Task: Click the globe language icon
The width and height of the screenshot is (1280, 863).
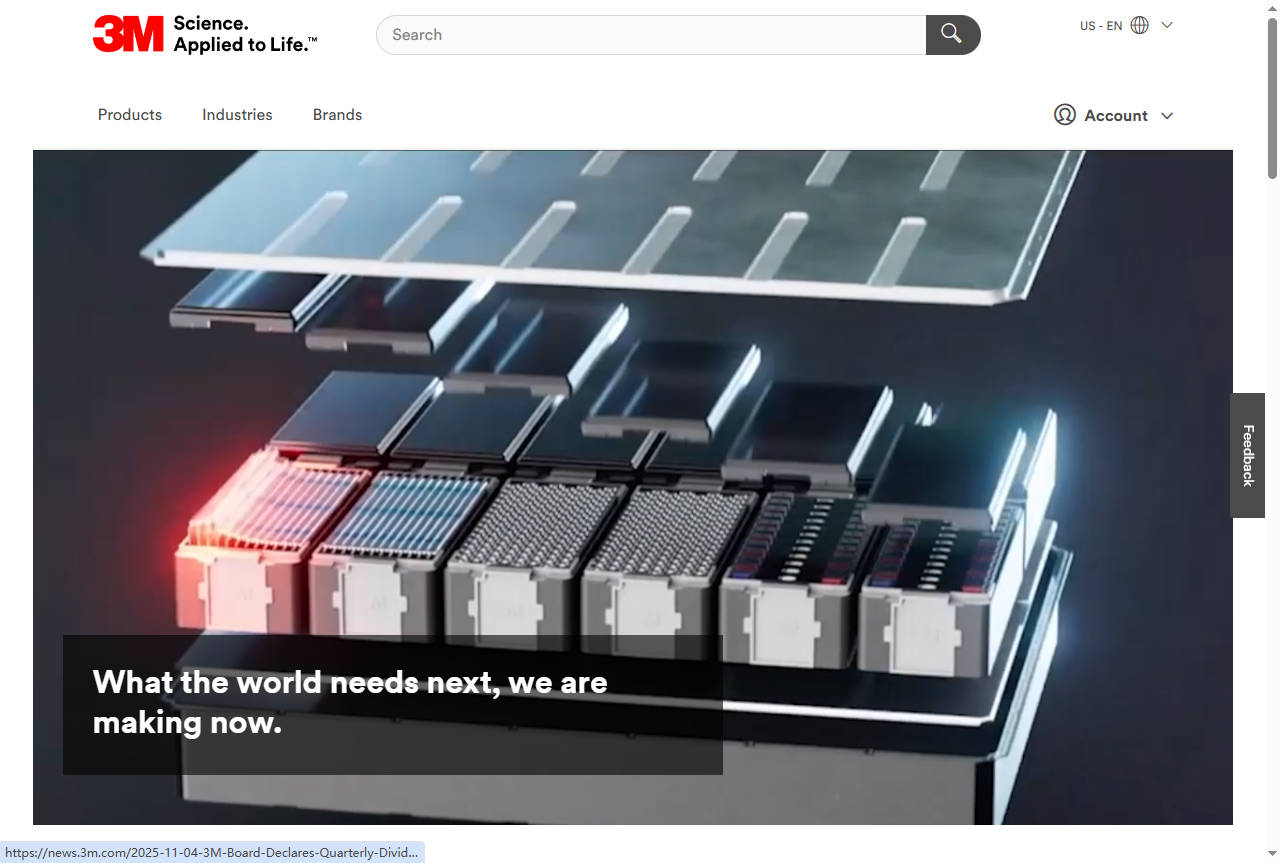Action: point(1139,26)
